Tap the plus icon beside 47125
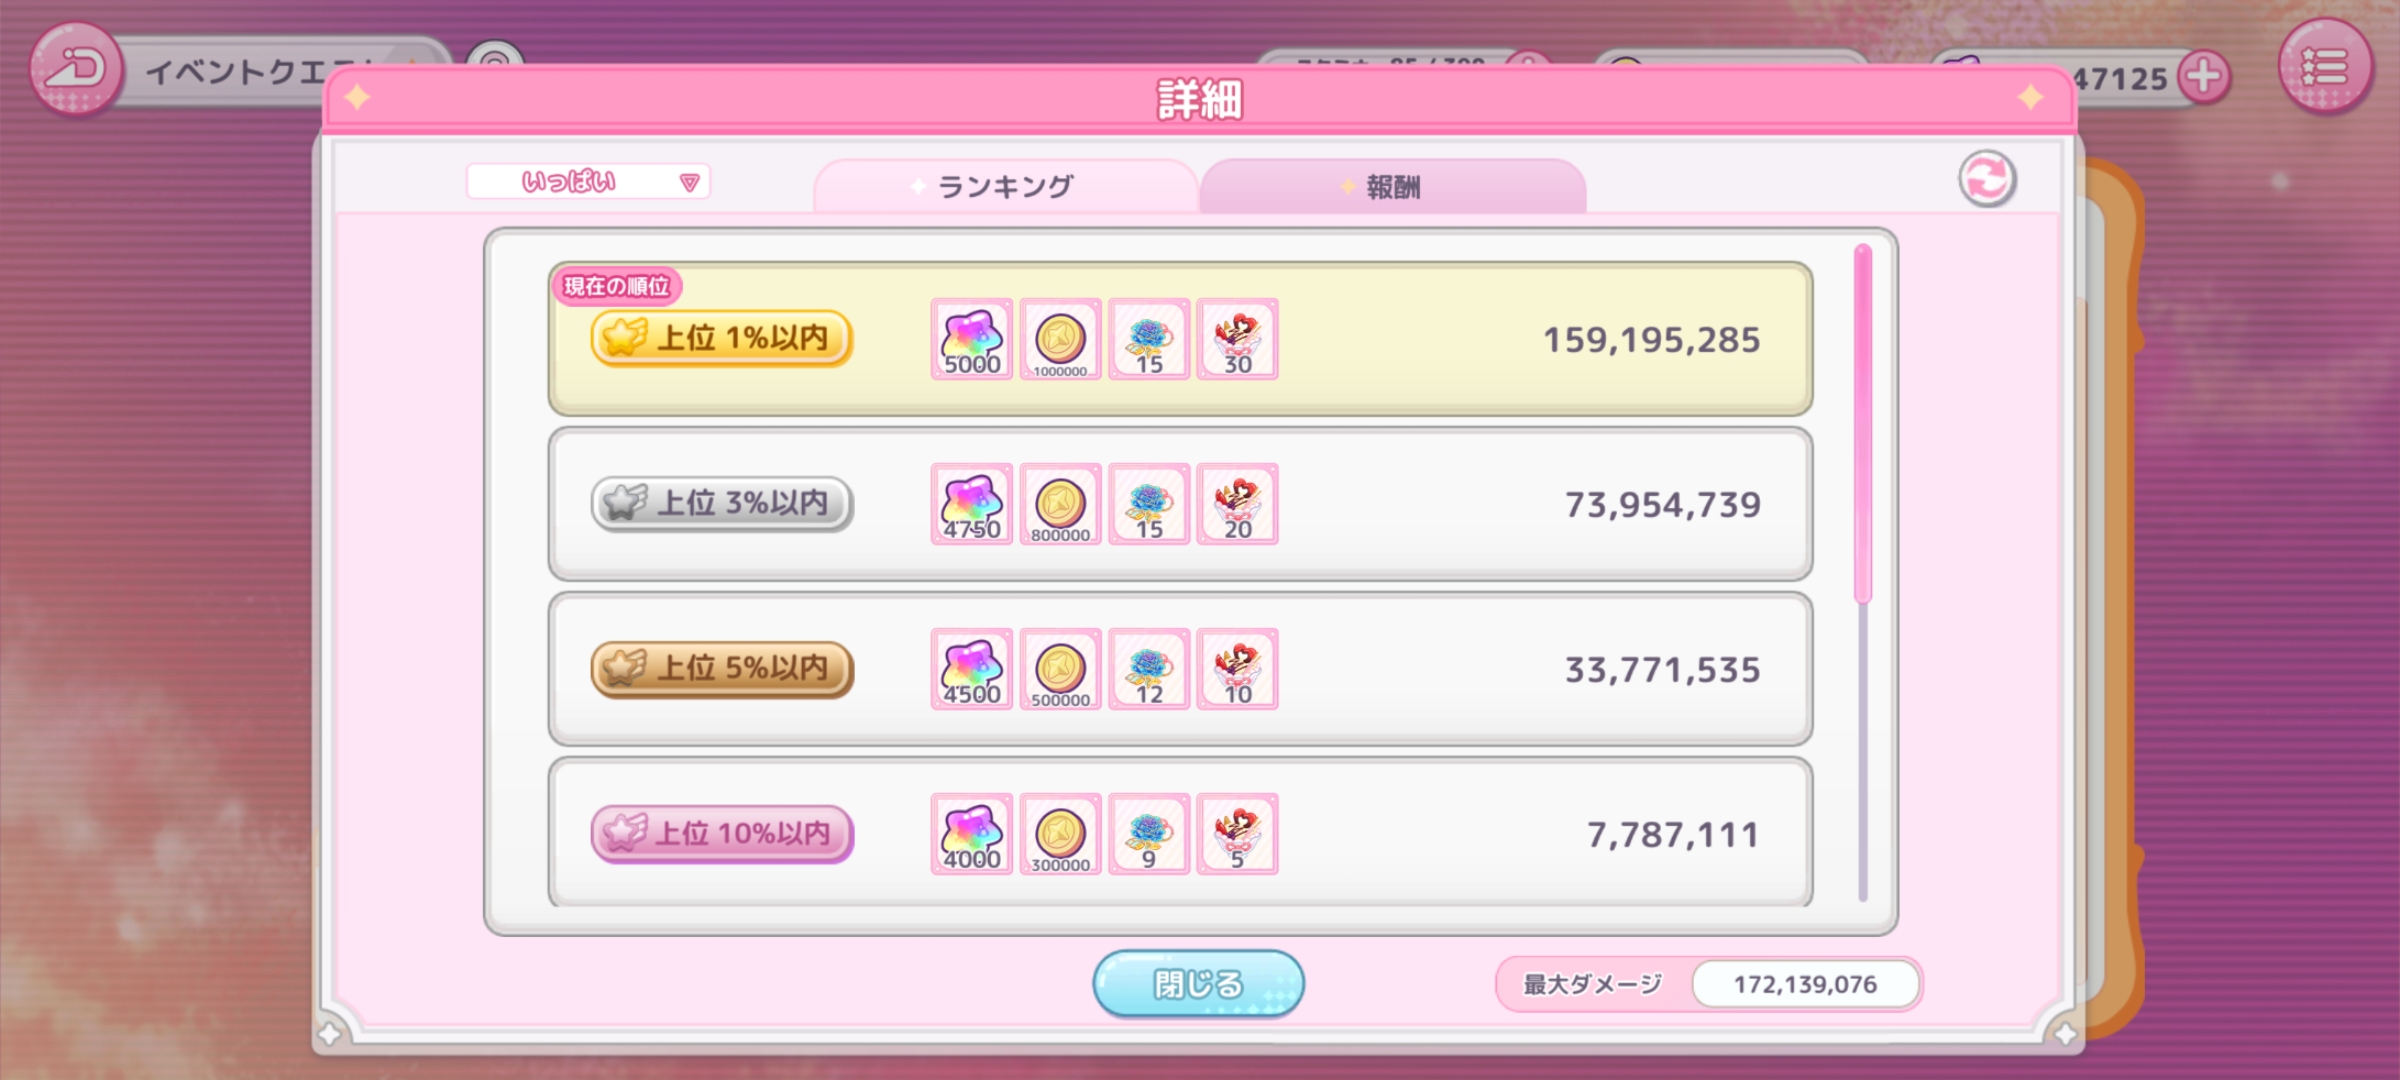The height and width of the screenshot is (1080, 2400). [x=2204, y=76]
